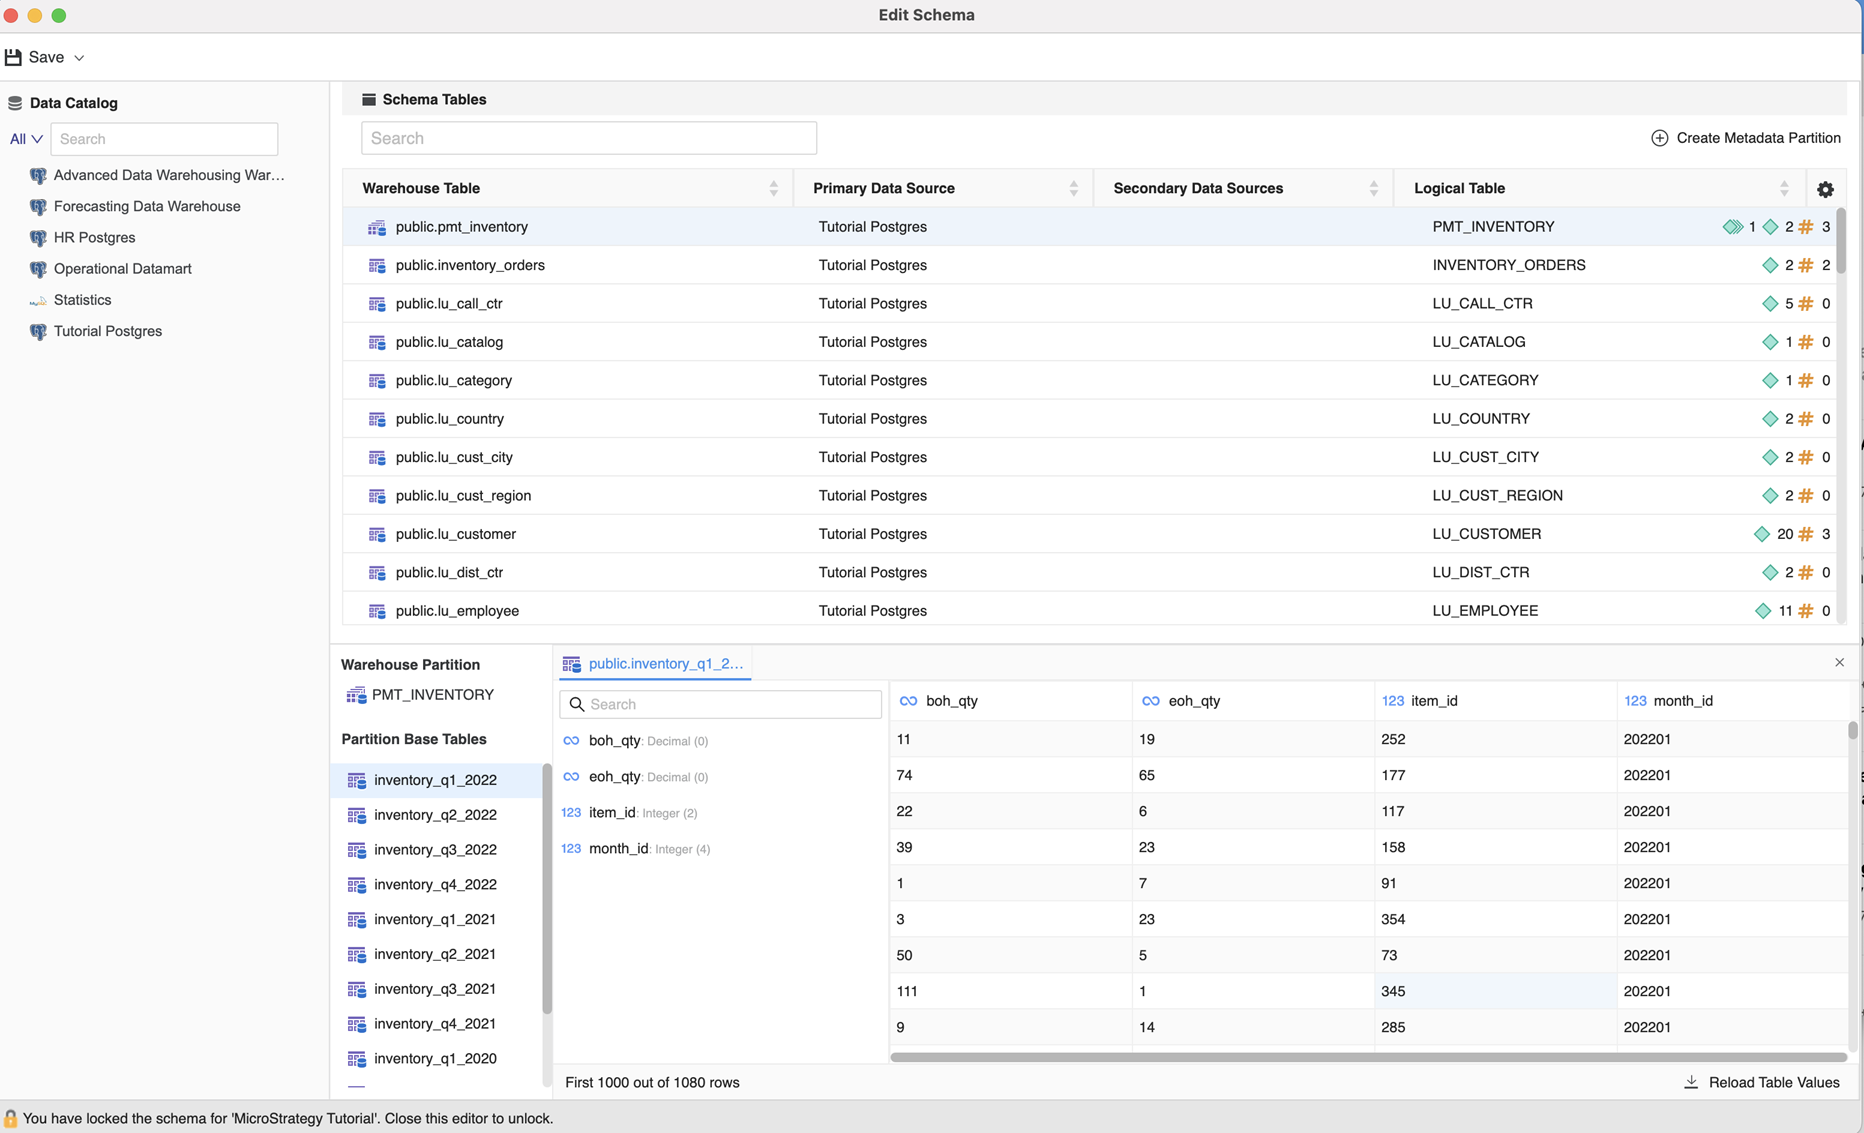Viewport: 1864px width, 1133px height.
Task: Open the All filter dropdown in Data Catalog
Action: (26, 139)
